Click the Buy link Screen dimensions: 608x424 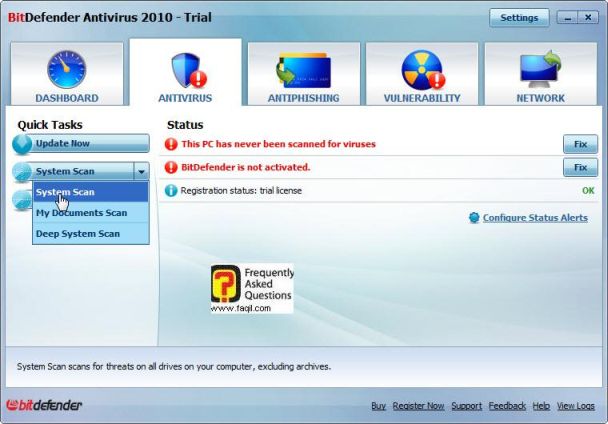click(x=378, y=406)
